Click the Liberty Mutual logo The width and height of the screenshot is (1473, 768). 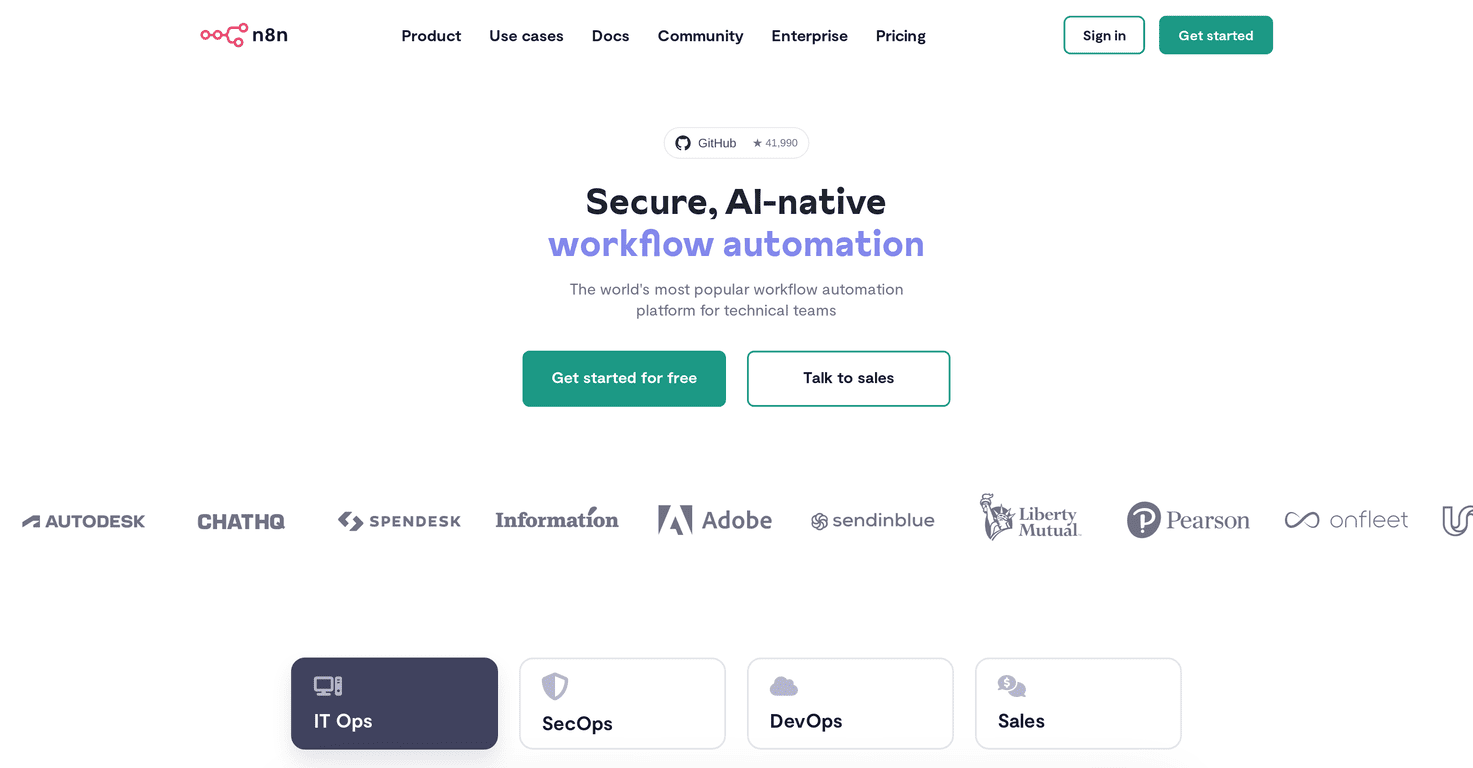point(1030,517)
